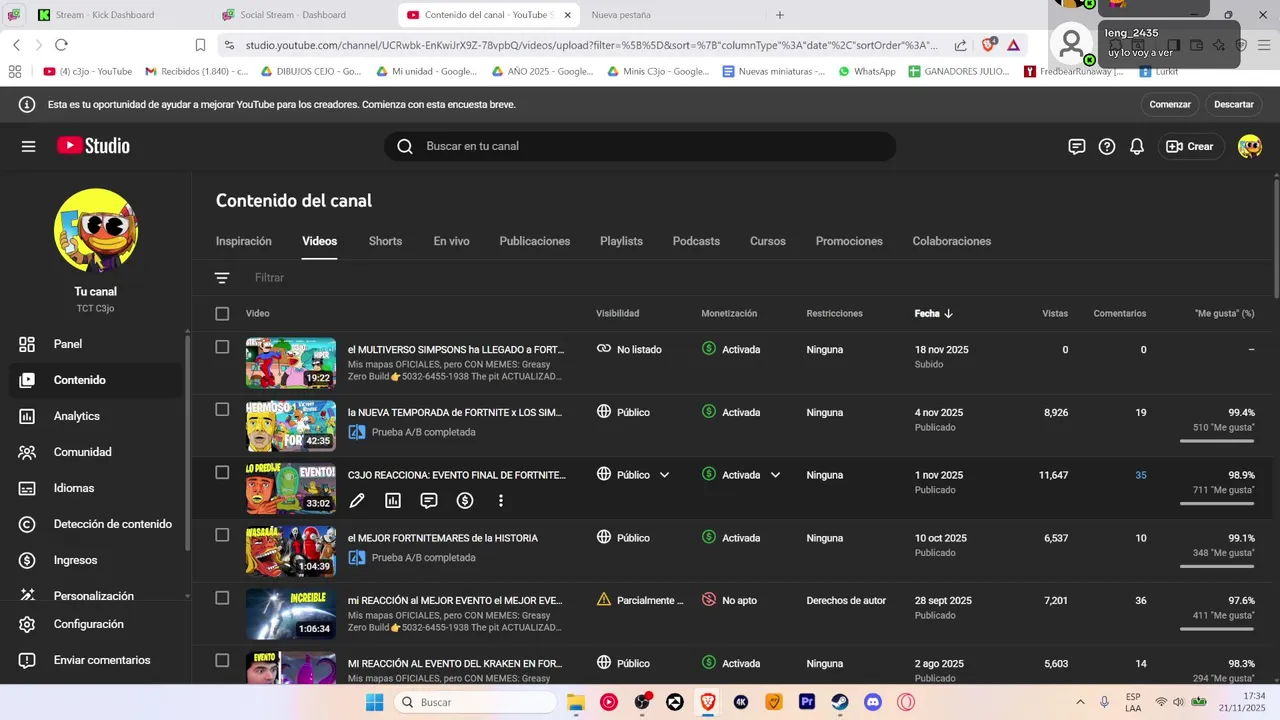Open Premiere Pro from the taskbar
The width and height of the screenshot is (1280, 720).
807,702
